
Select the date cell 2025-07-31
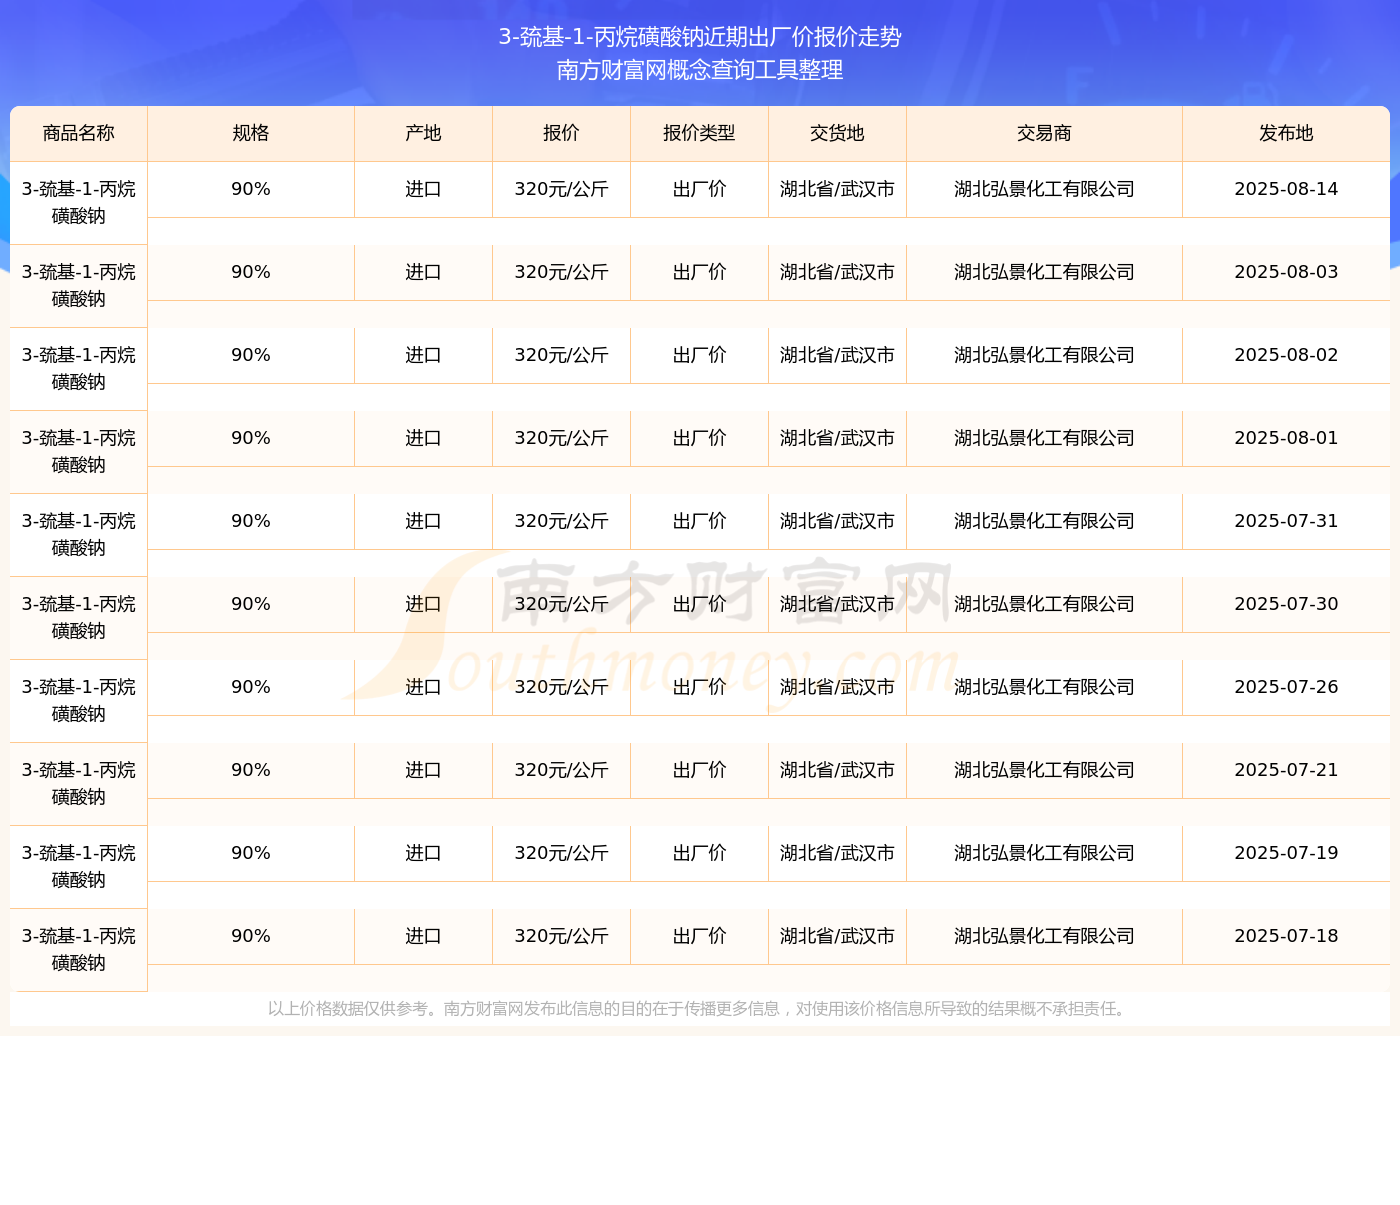click(1286, 521)
